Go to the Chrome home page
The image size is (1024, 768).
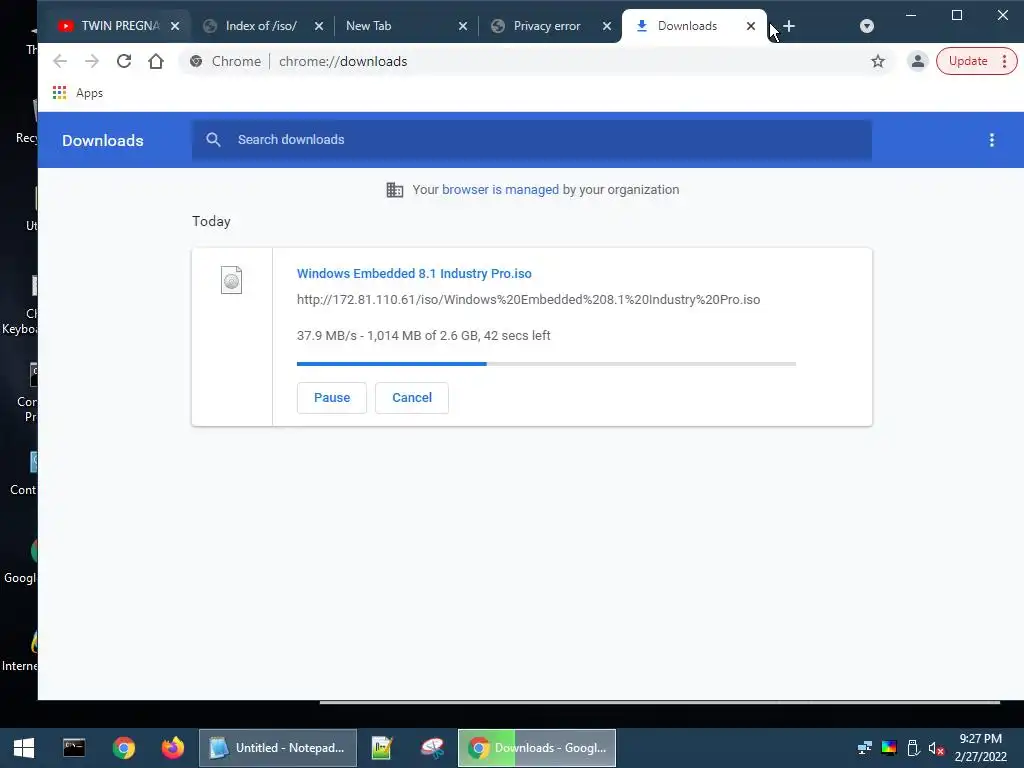pos(155,61)
